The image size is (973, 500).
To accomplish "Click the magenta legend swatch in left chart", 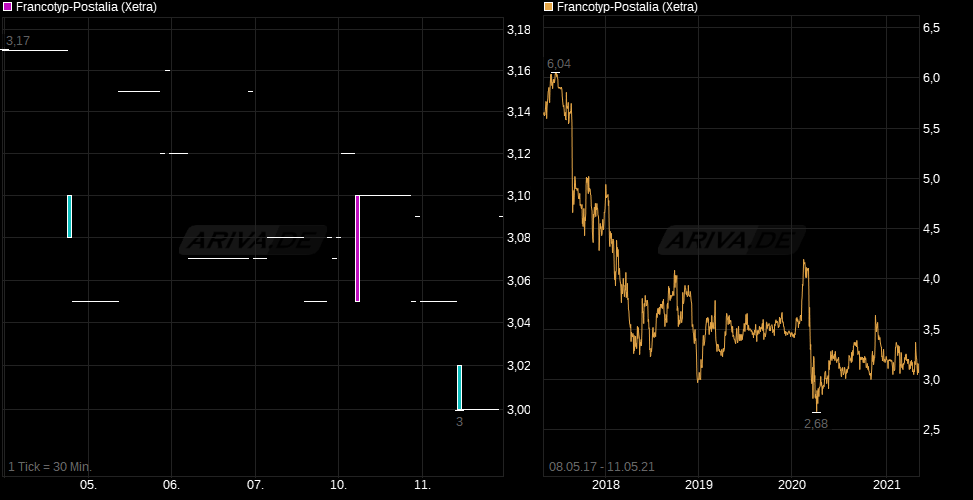I will [x=8, y=7].
